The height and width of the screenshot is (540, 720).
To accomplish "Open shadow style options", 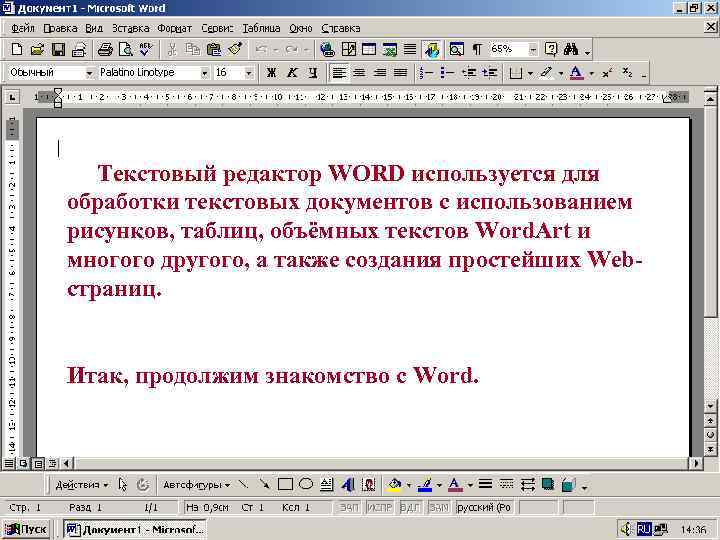I will click(x=547, y=484).
